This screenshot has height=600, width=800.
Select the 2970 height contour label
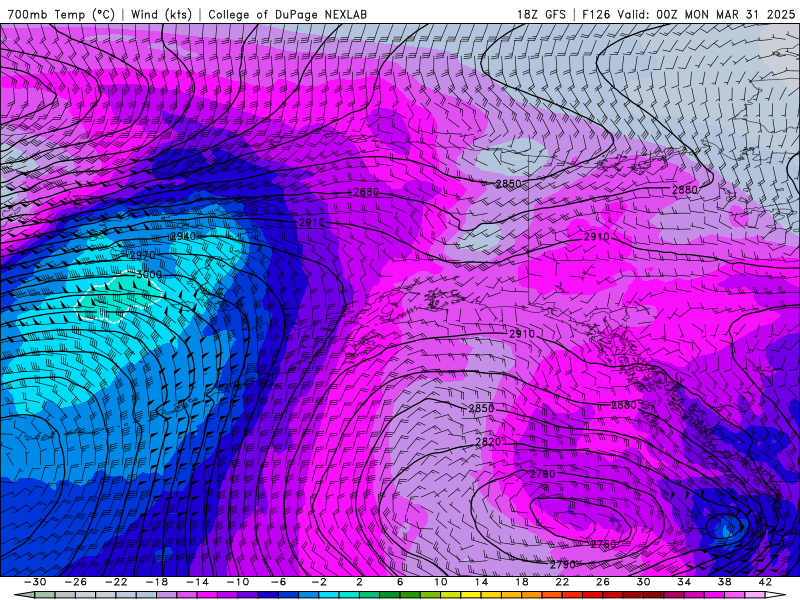142,255
